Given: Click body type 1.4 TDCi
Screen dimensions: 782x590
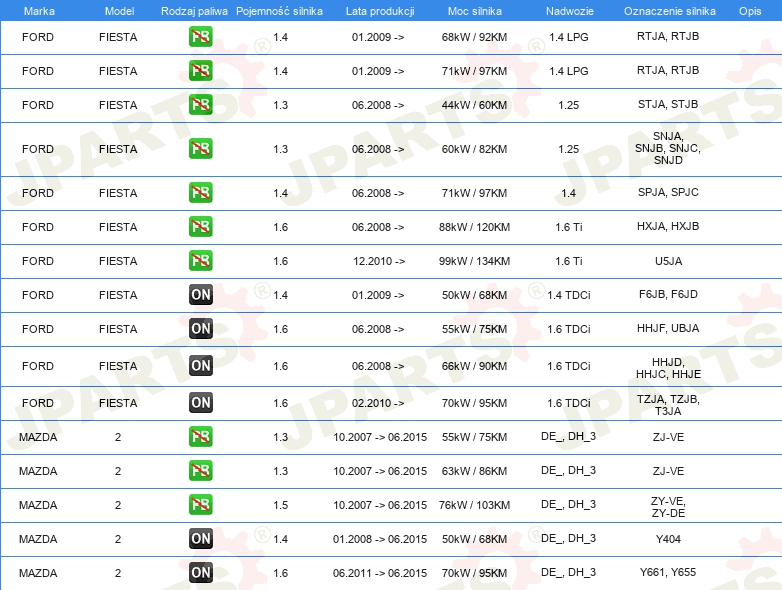Looking at the screenshot, I should tap(569, 295).
